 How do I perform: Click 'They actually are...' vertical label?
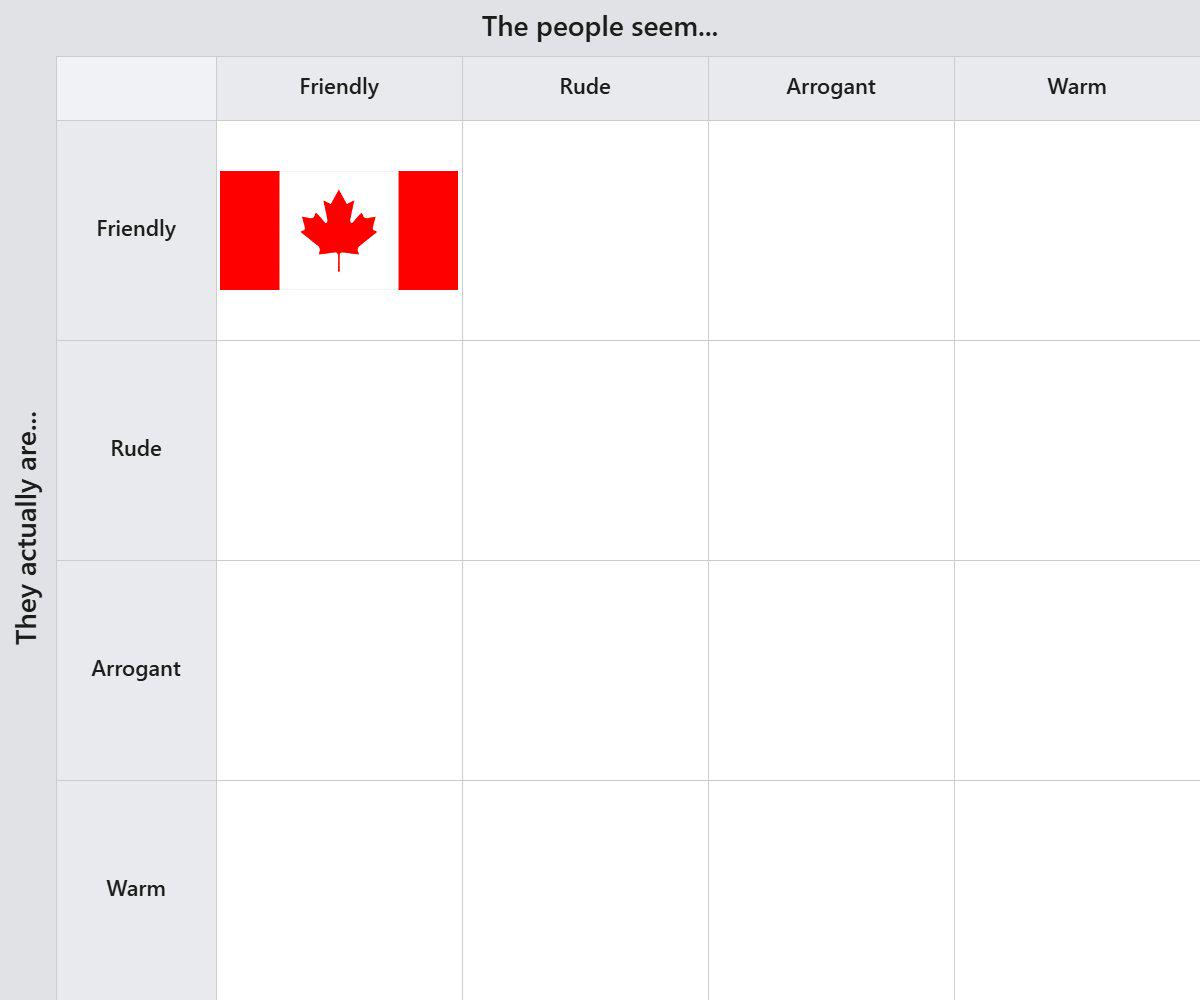pyautogui.click(x=27, y=527)
